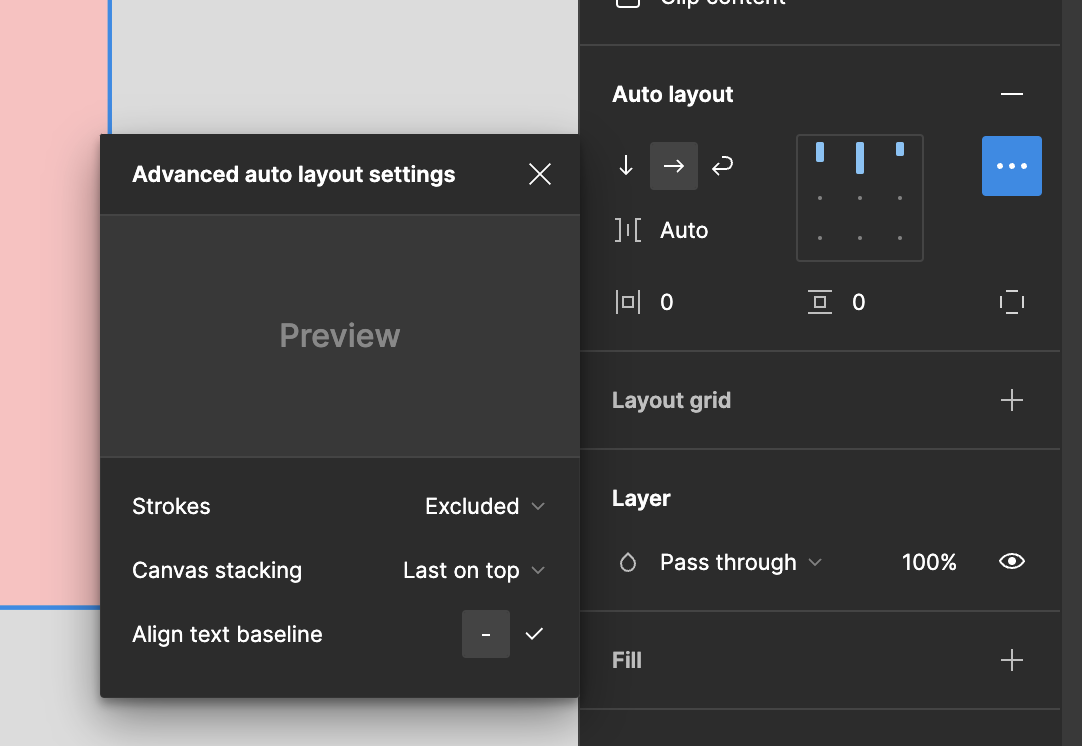Edit horizontal padding value 0
Viewport: 1082px width, 746px height.
(667, 302)
